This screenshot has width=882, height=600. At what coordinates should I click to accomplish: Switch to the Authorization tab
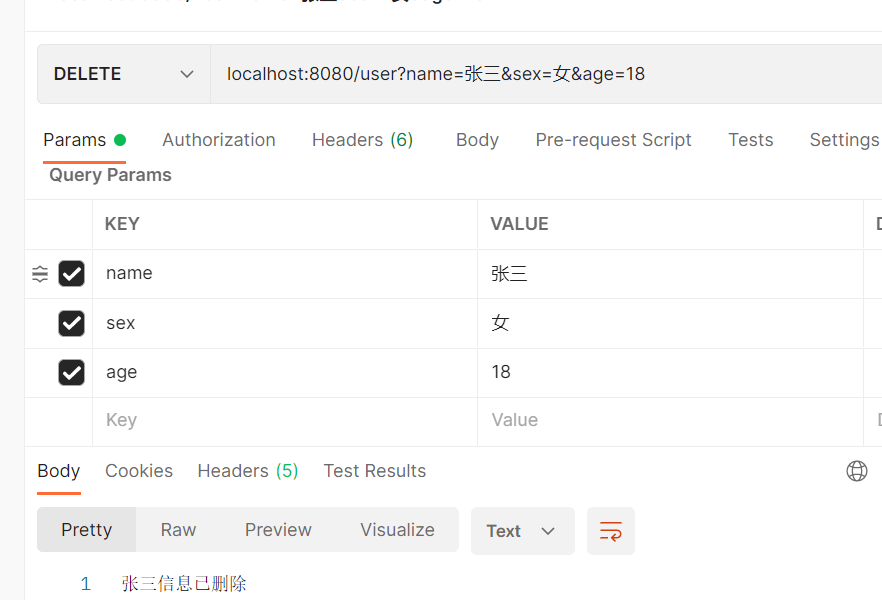click(x=219, y=139)
